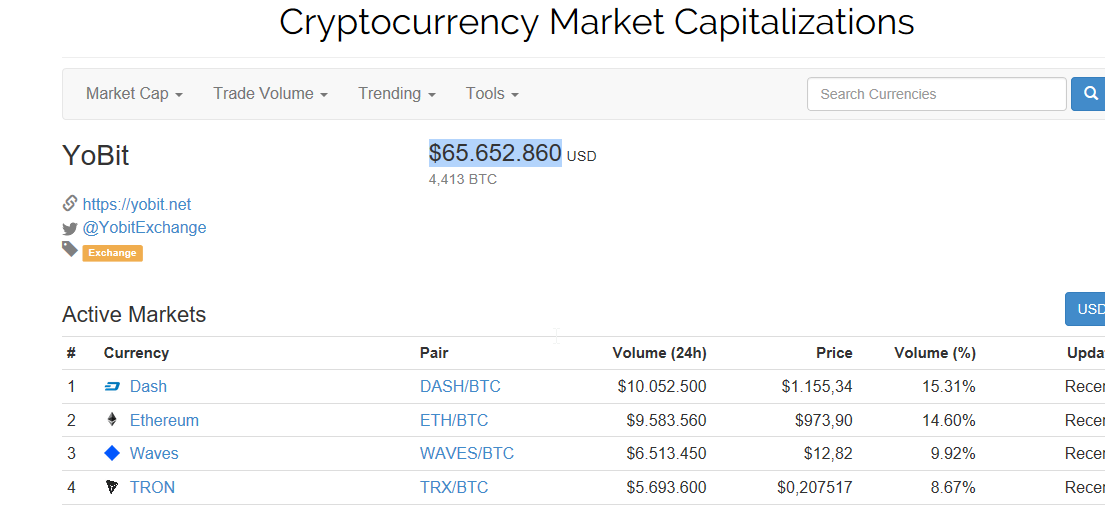Click the Dash coin logo icon
This screenshot has width=1105, height=510.
tap(112, 387)
